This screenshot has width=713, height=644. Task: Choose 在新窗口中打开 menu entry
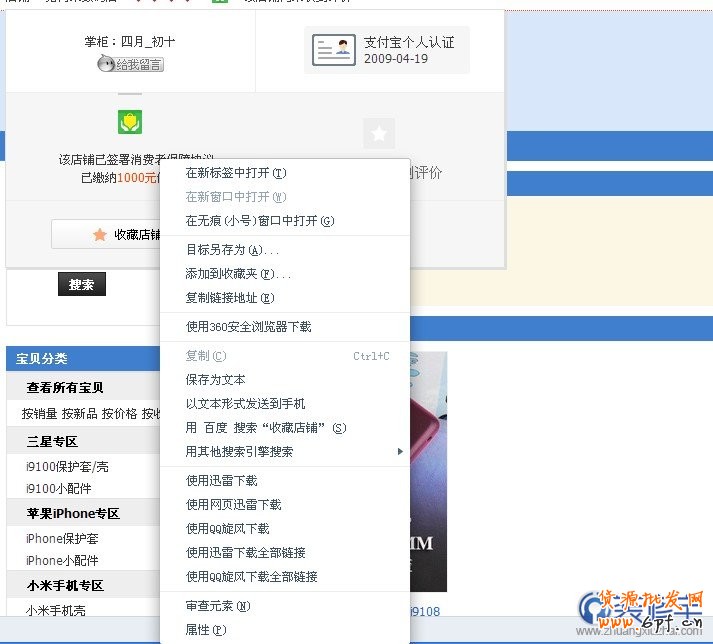pos(285,197)
